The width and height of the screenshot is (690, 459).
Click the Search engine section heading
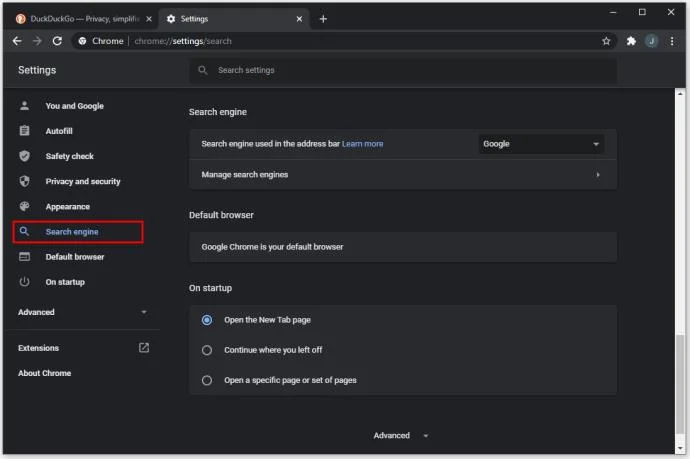click(218, 112)
